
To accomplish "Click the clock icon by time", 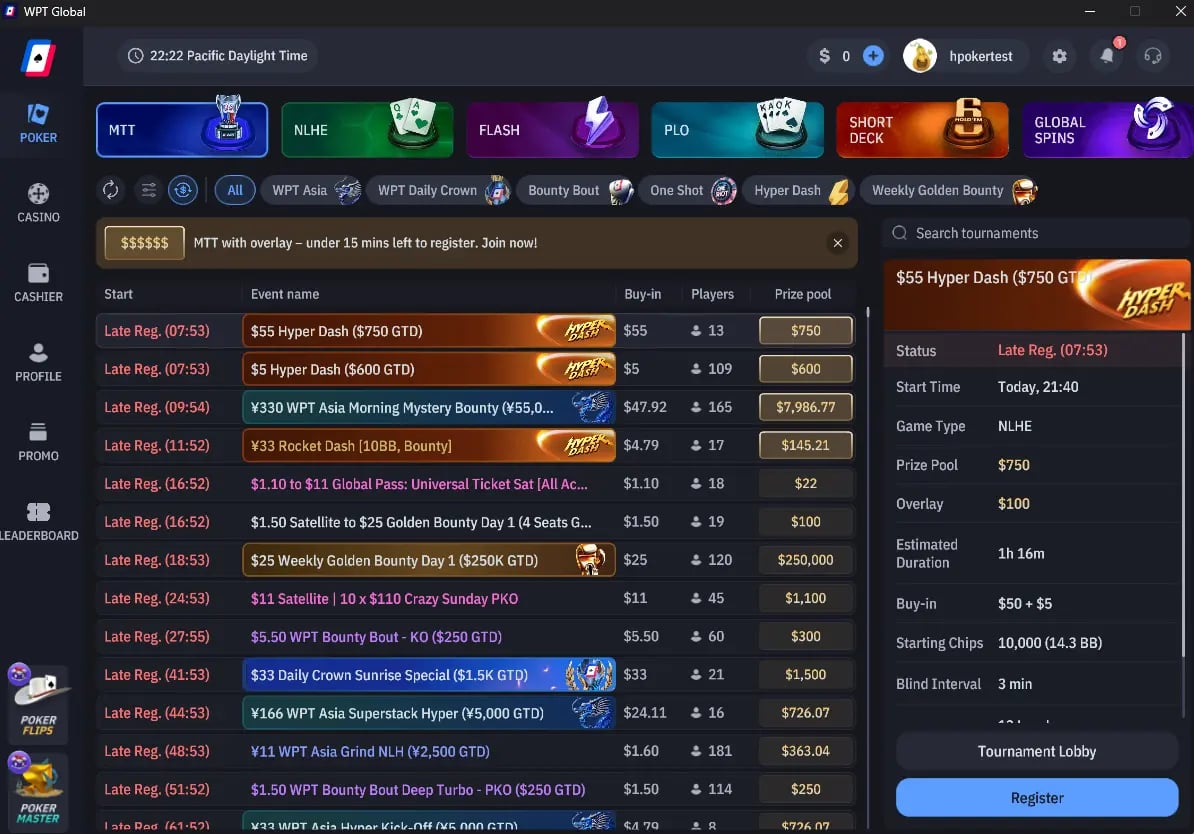I will coord(136,56).
